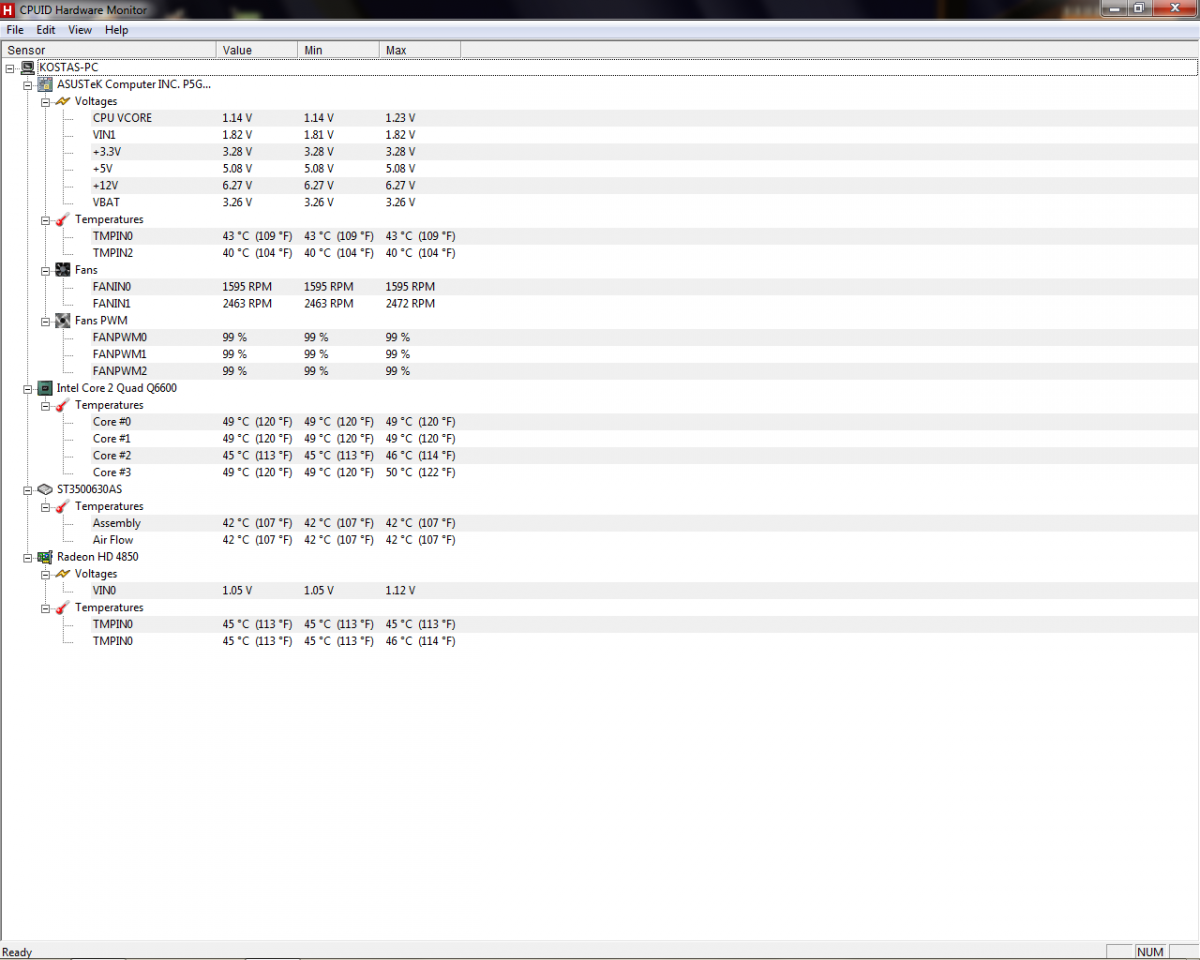Collapse the motherboard Temperatures group

coord(45,220)
